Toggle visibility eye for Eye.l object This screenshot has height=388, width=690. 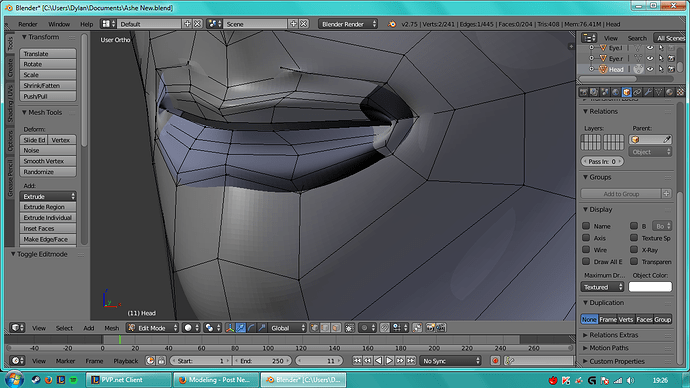tap(650, 48)
